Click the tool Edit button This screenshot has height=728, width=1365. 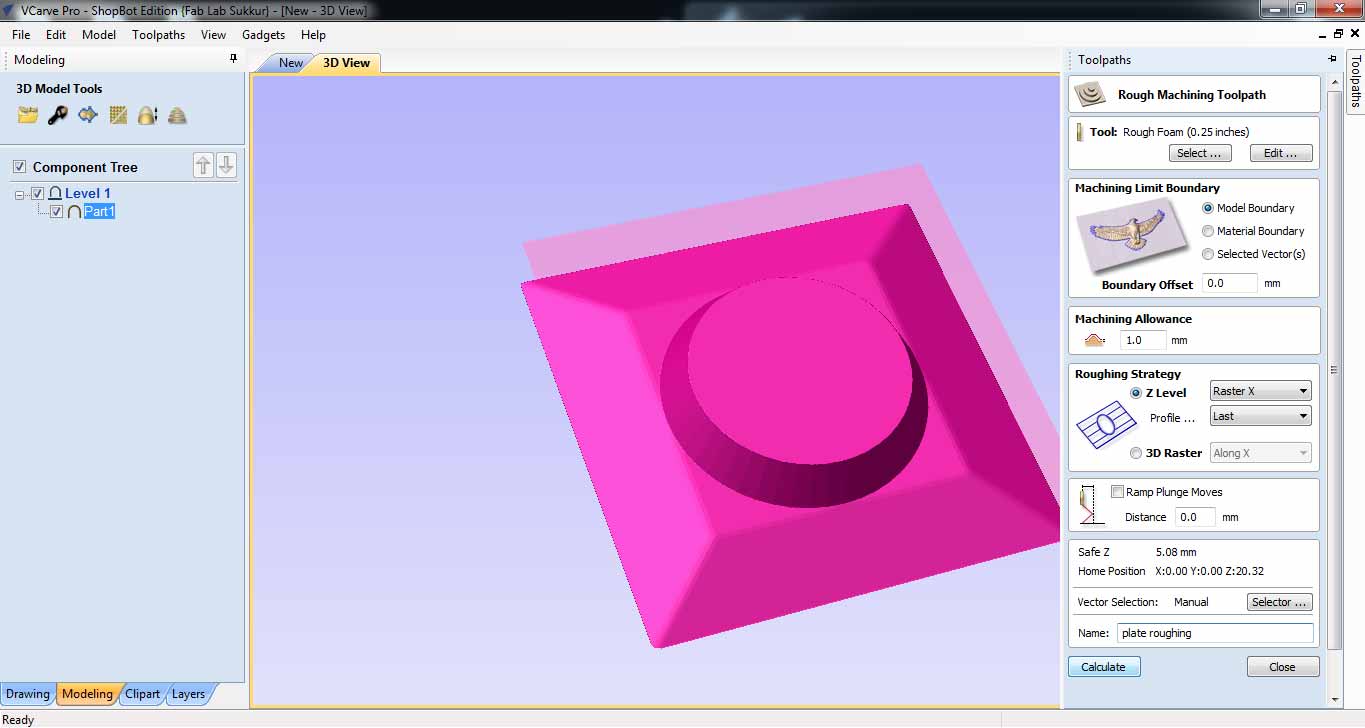tap(1281, 153)
